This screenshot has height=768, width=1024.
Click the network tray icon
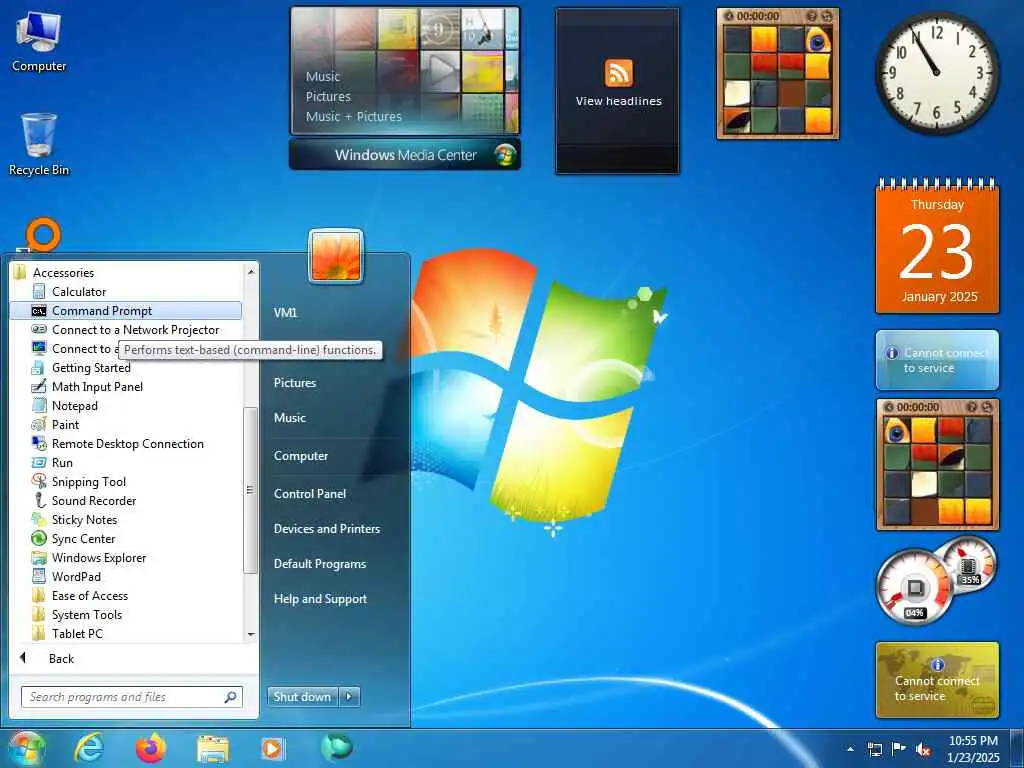click(x=874, y=749)
